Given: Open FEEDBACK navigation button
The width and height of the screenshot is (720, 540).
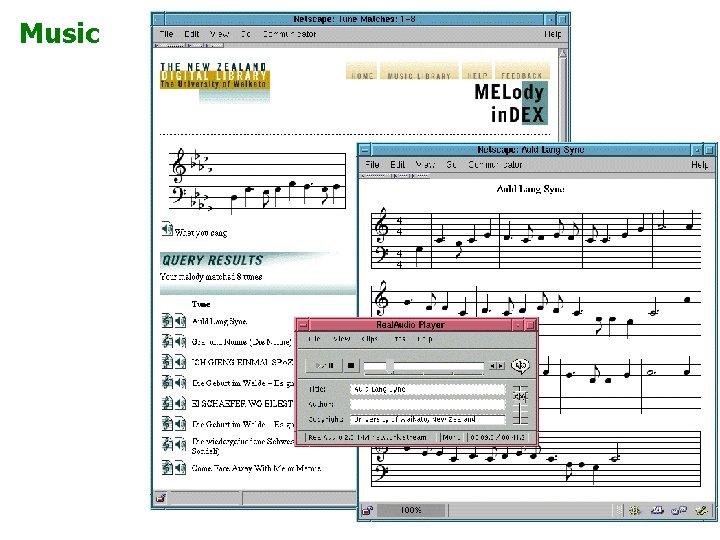Looking at the screenshot, I should point(522,72).
